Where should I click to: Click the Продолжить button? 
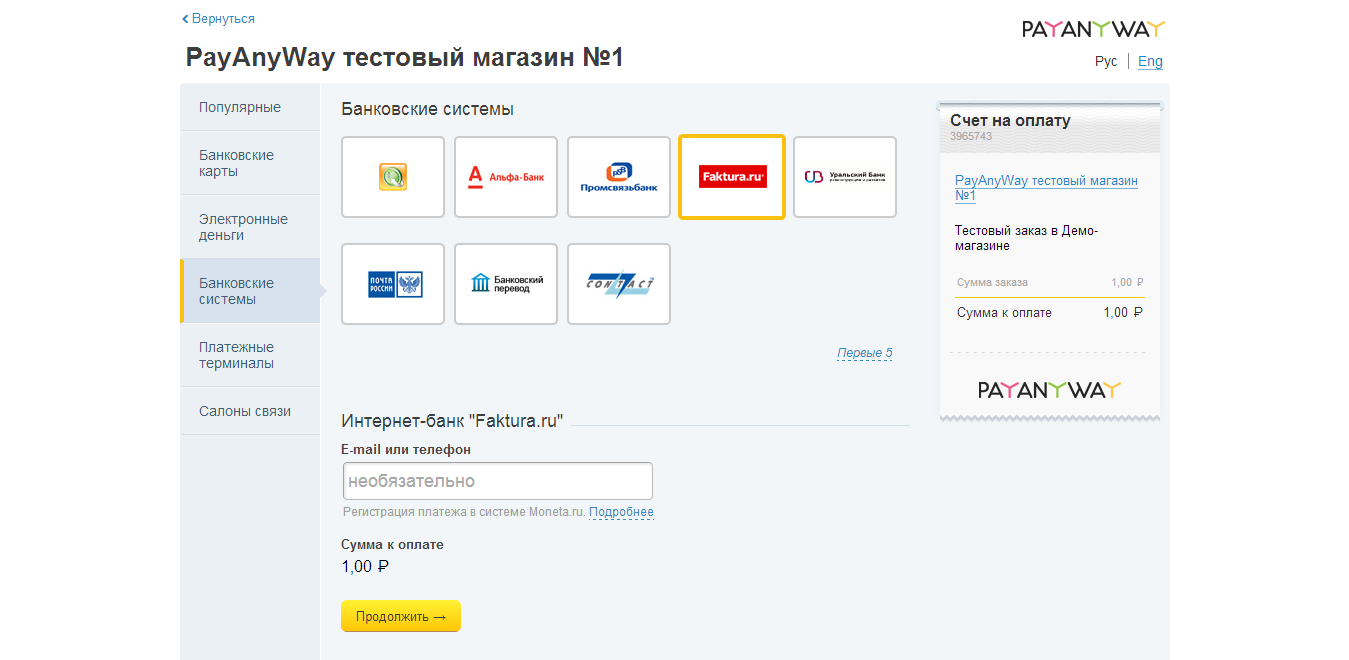401,616
